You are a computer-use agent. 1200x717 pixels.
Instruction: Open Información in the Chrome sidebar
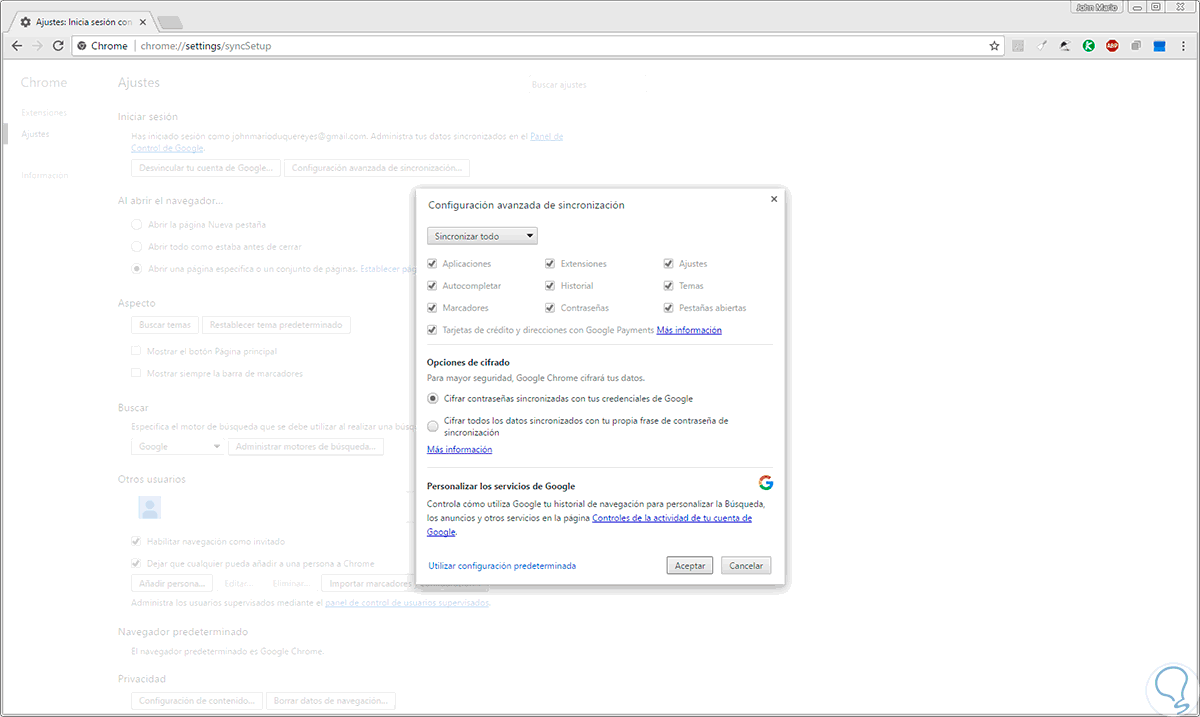coord(44,175)
